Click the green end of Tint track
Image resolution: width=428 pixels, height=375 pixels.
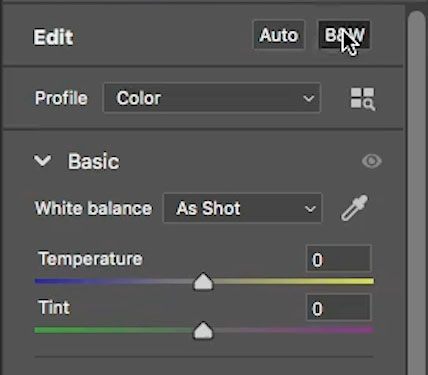[43, 330]
